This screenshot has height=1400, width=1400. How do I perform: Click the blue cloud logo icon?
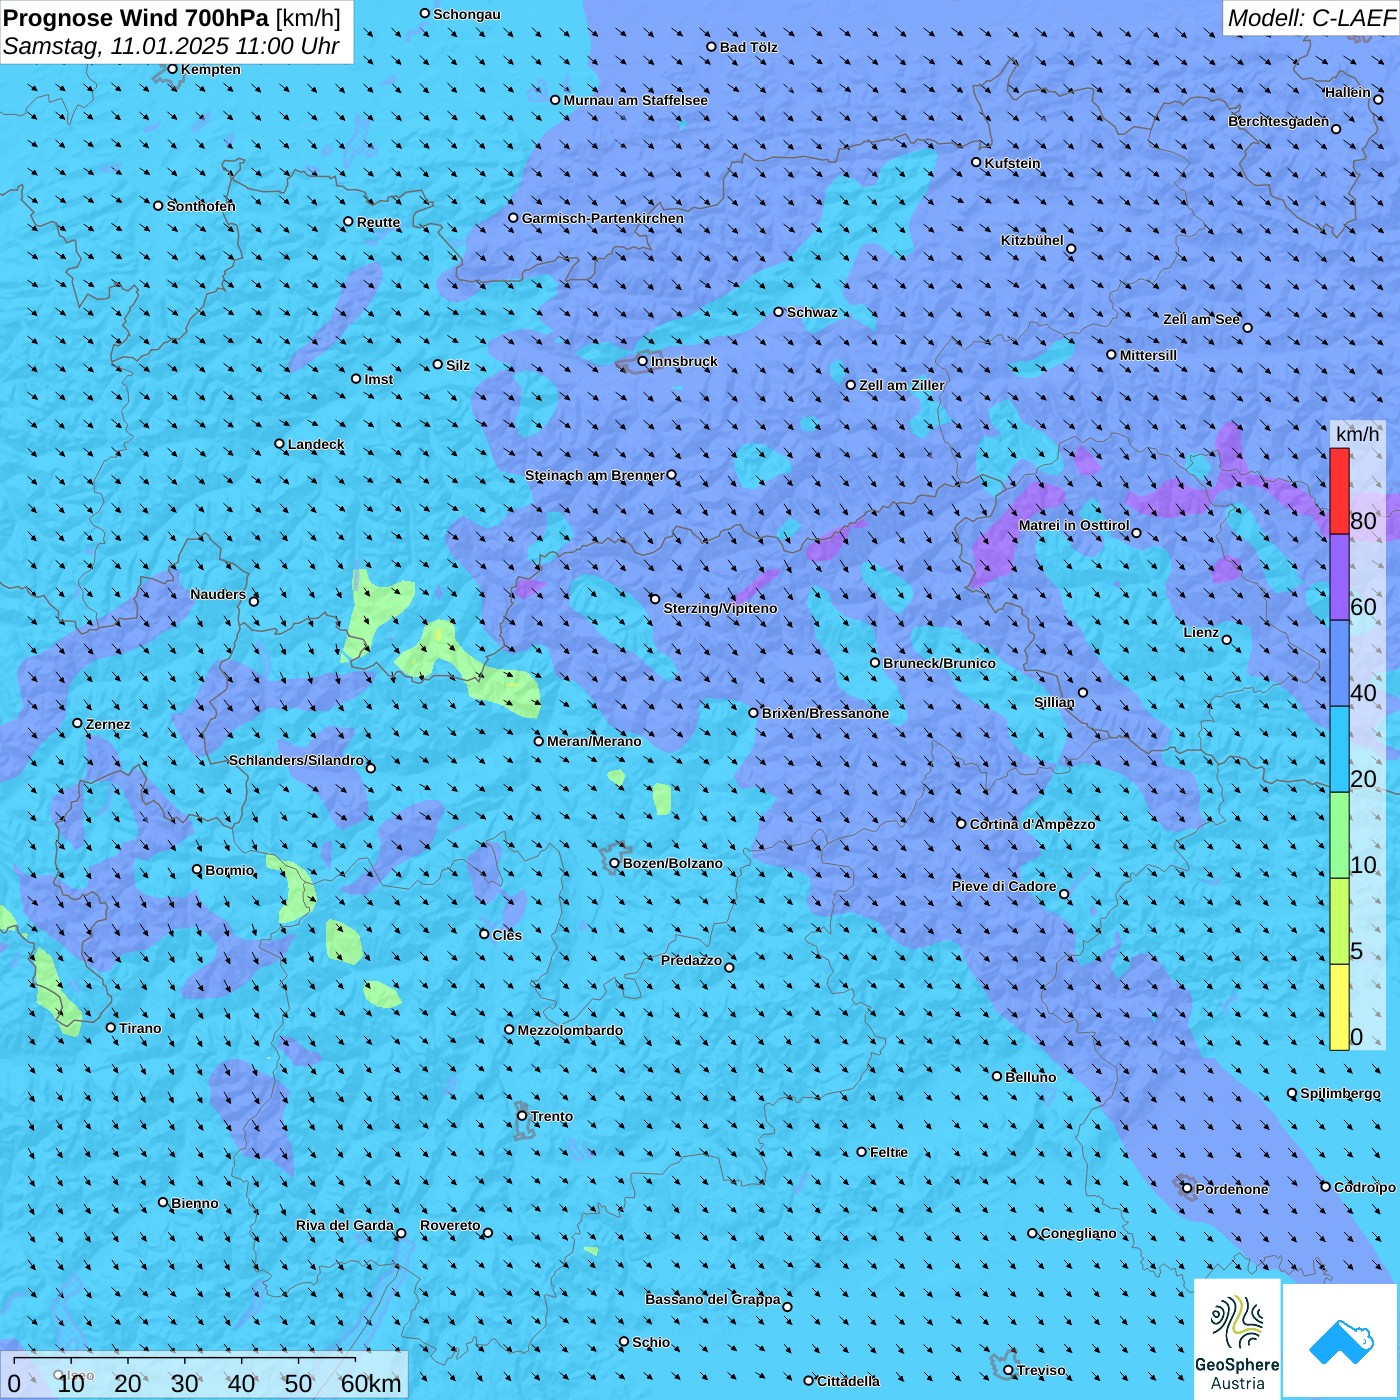click(1341, 1341)
